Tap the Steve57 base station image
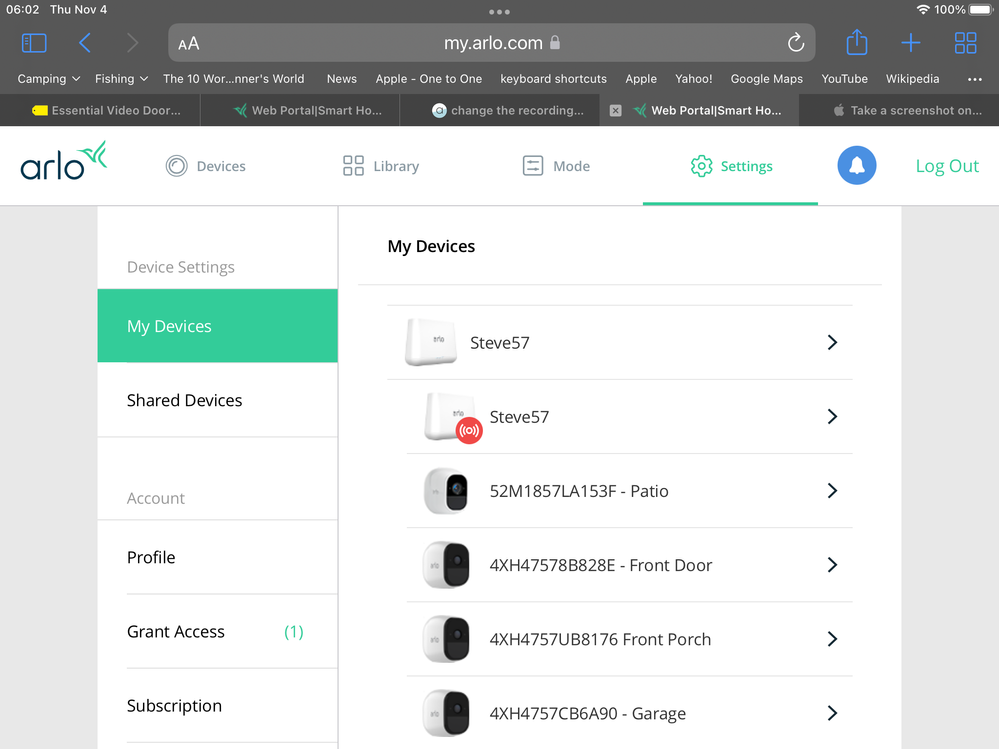 click(x=431, y=342)
